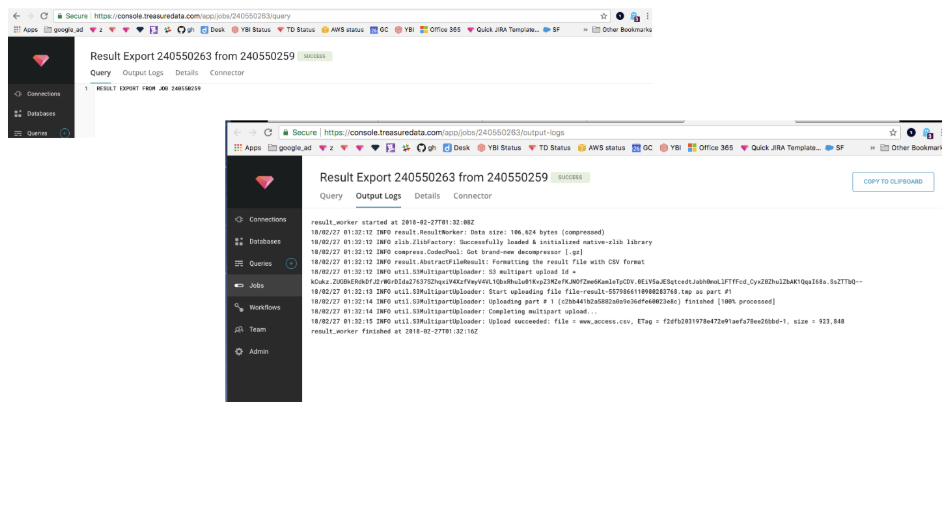Switch to Details tab in the output-logs window
This screenshot has width=950, height=515.
[427, 196]
